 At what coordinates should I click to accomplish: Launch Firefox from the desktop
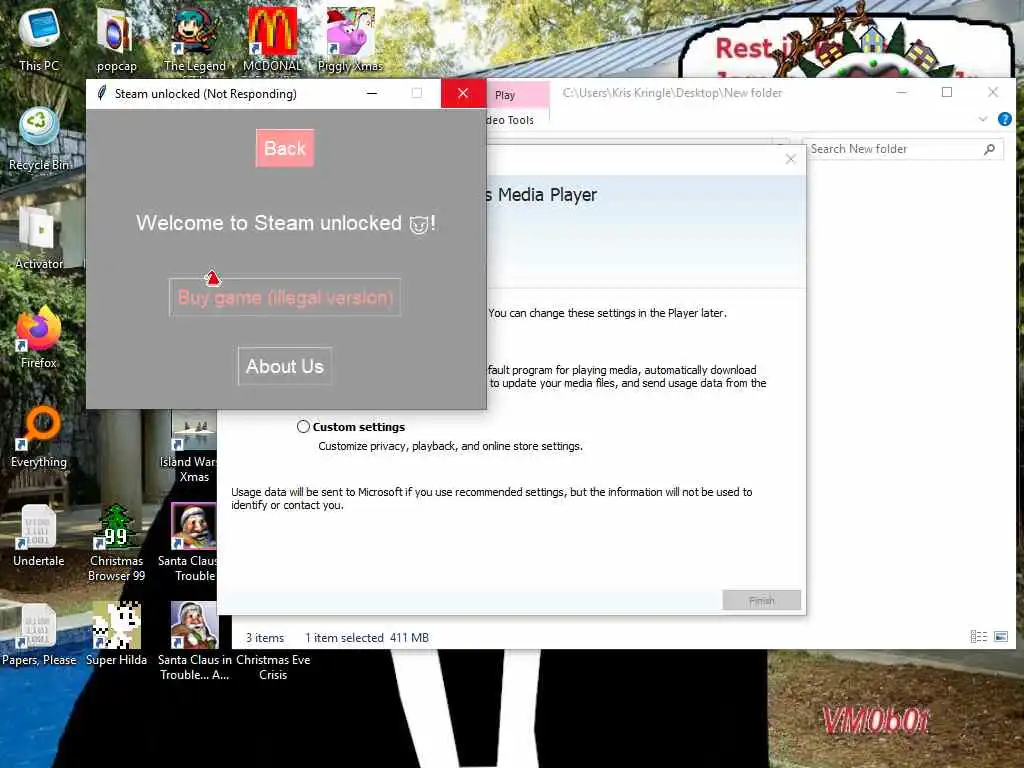point(39,337)
